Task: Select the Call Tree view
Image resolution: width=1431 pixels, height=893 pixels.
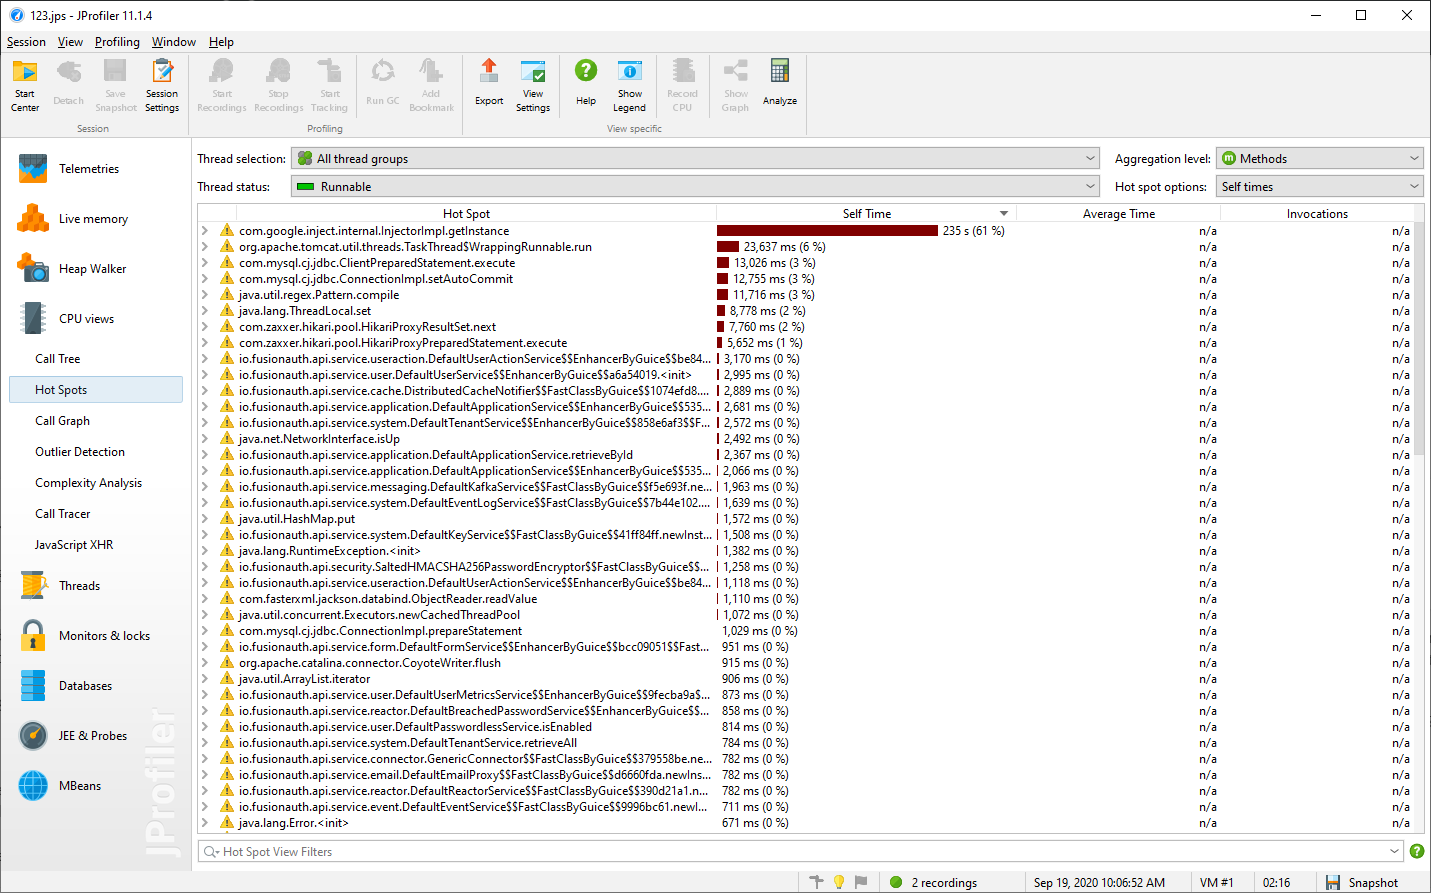Action: pyautogui.click(x=58, y=359)
